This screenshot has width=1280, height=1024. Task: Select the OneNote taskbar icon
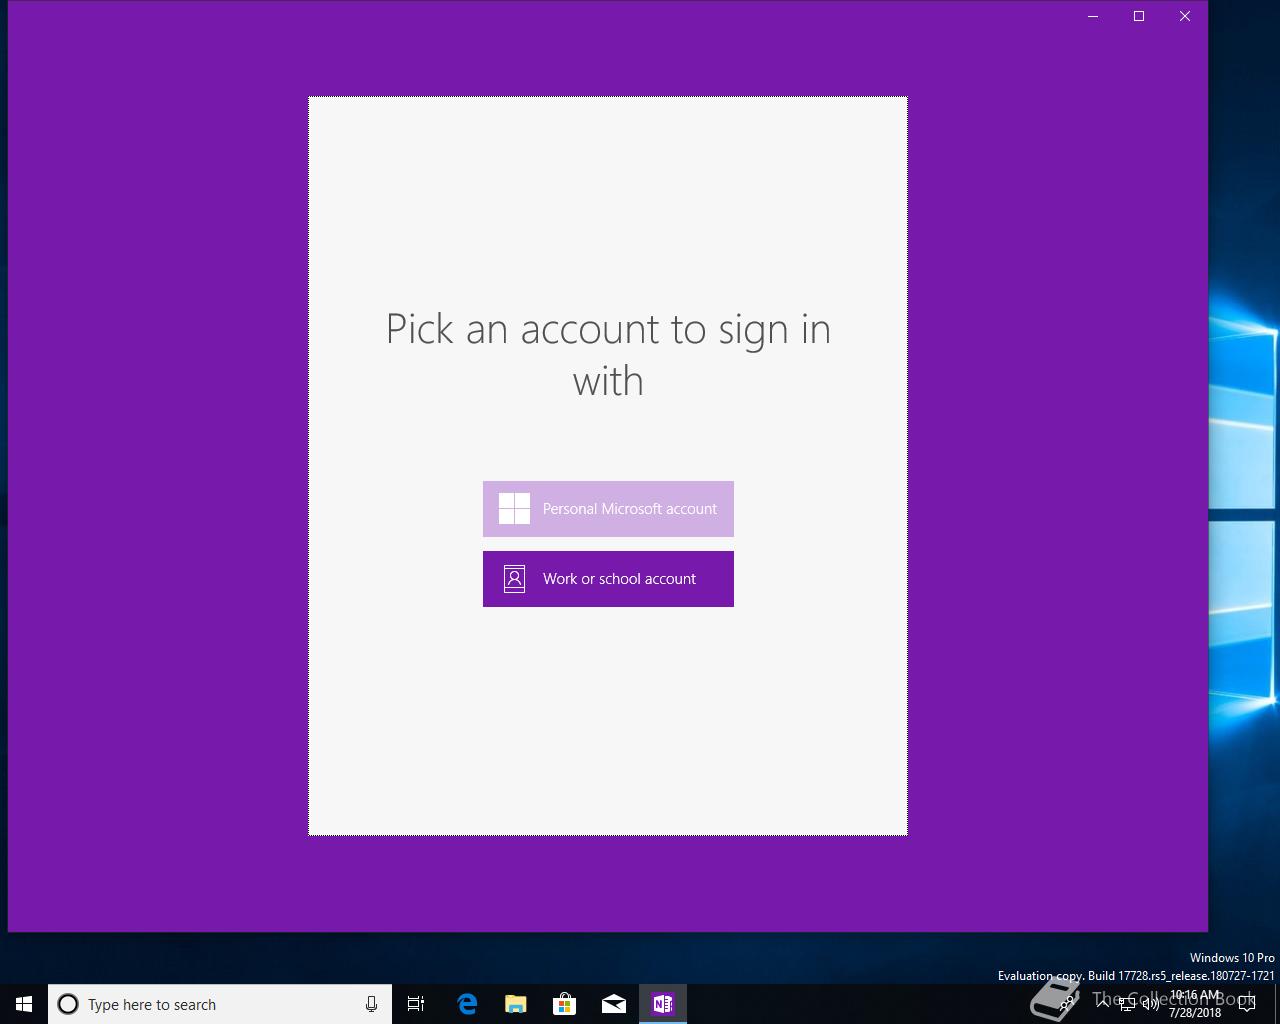[x=663, y=1004]
